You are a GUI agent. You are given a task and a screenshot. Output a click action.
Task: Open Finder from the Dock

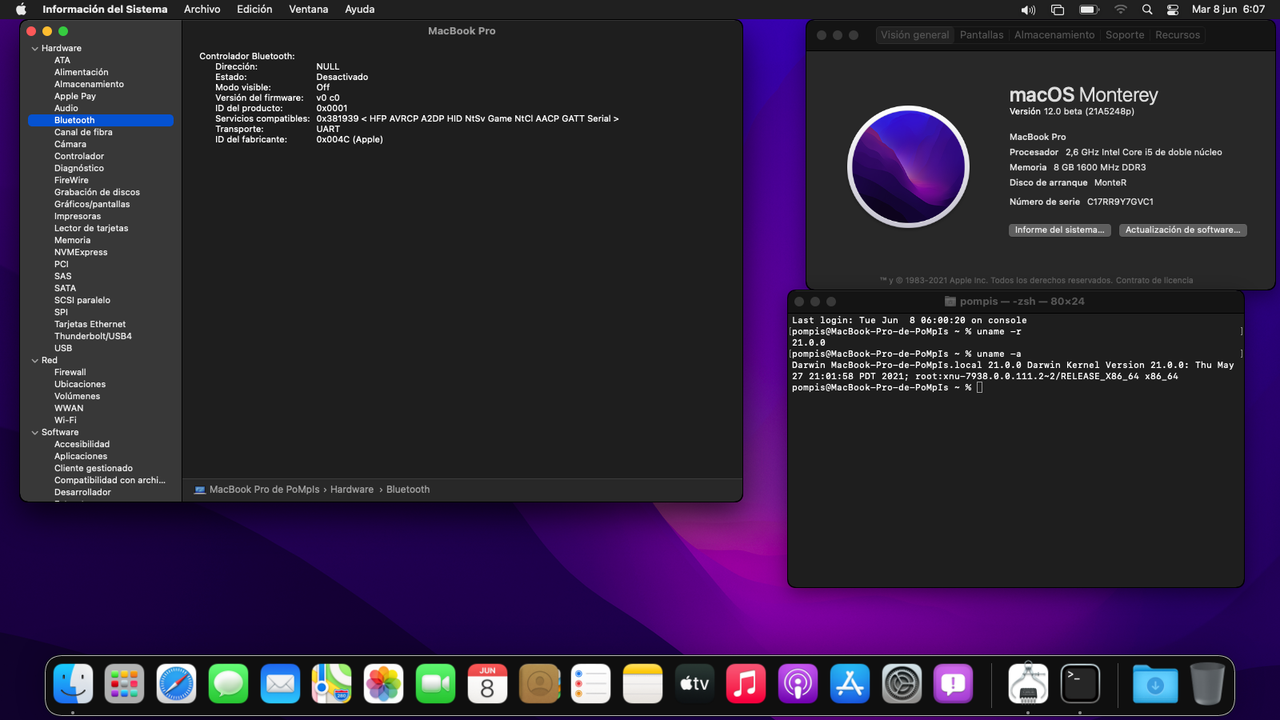[x=73, y=684]
